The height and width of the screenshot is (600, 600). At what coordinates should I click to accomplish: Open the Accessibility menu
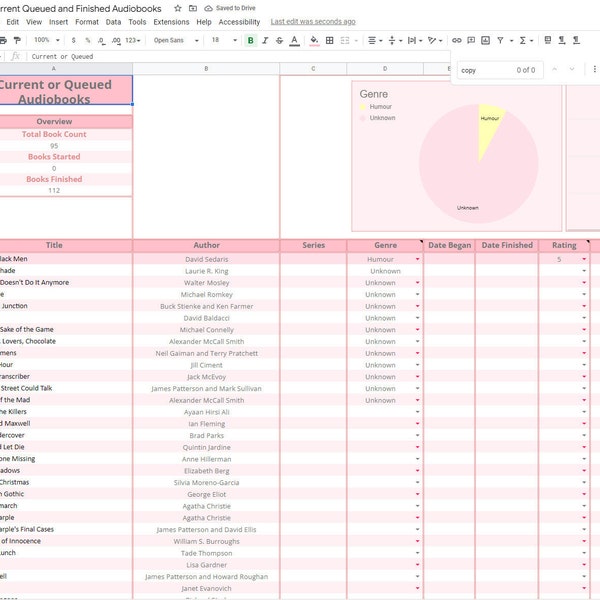[x=239, y=22]
